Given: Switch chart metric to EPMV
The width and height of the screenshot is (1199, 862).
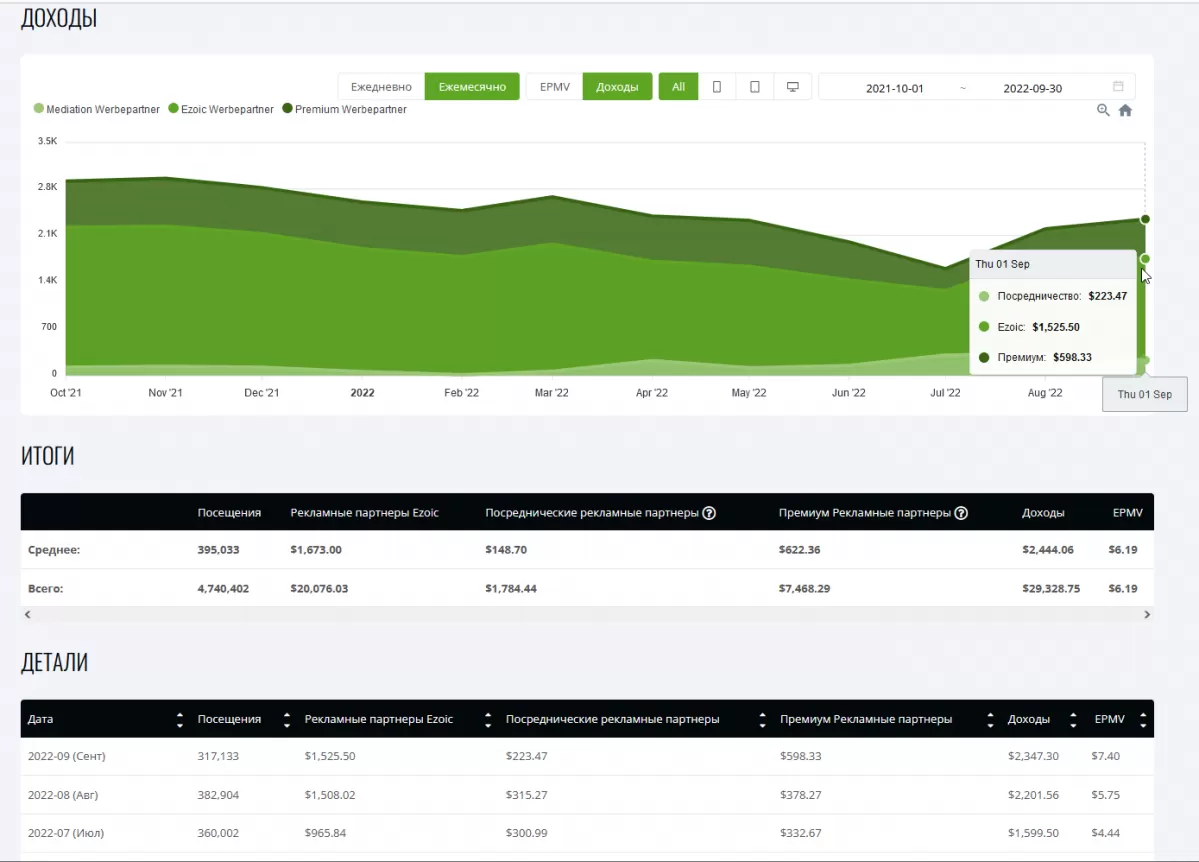Looking at the screenshot, I should [x=554, y=87].
